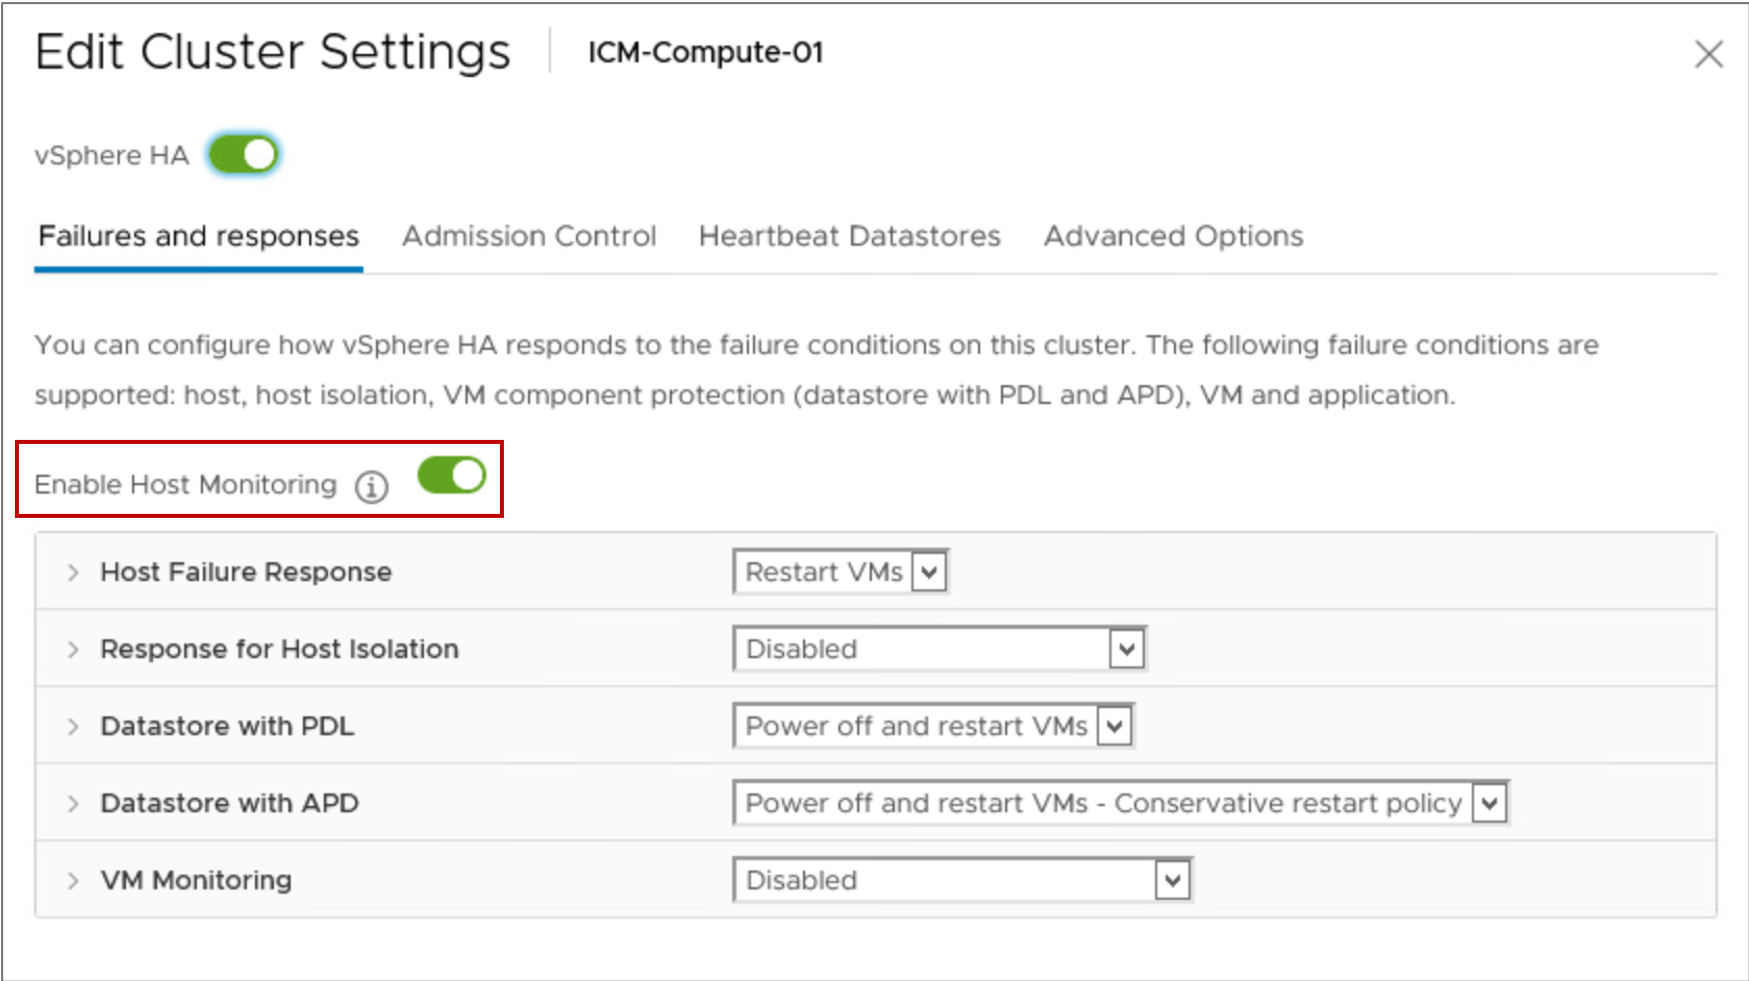The image size is (1749, 981).
Task: Open the VM Monitoring Disabled dropdown
Action: tap(962, 880)
